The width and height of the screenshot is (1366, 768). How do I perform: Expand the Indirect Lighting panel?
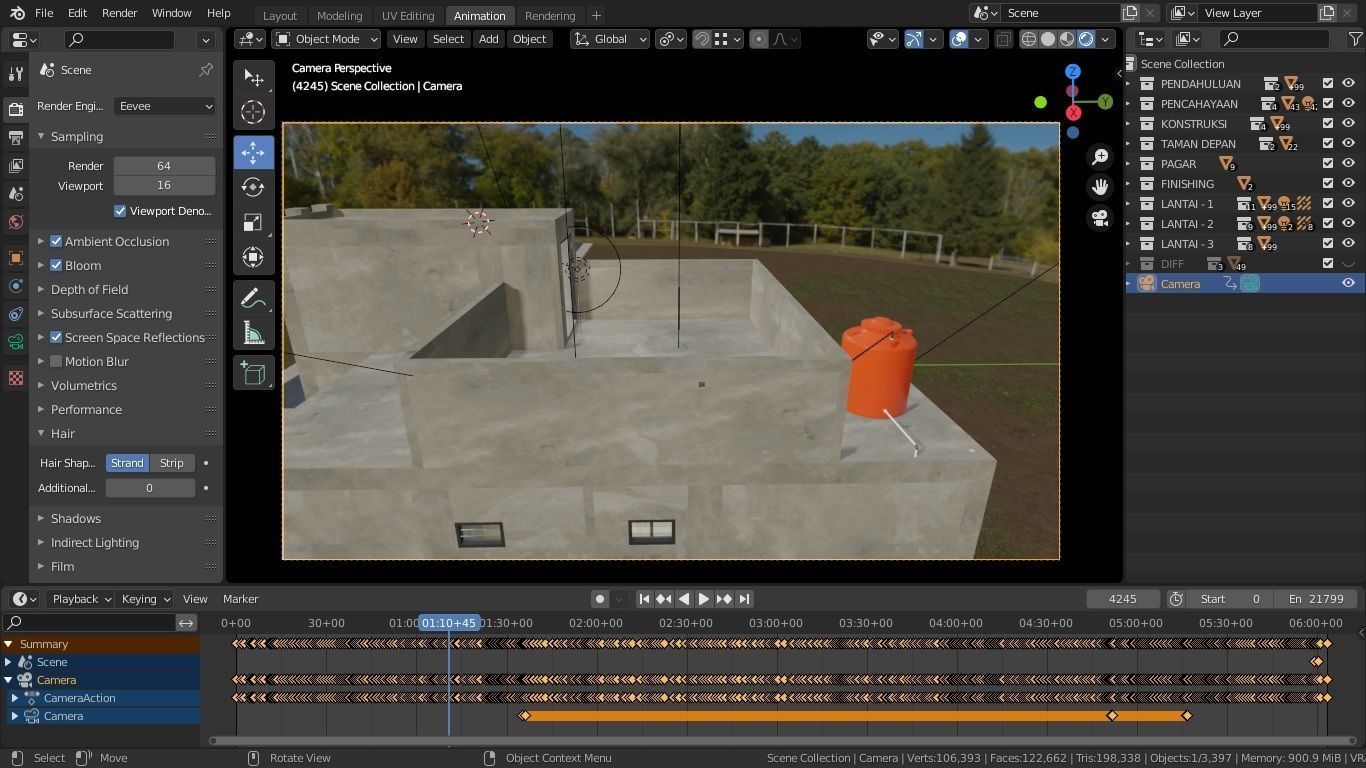[x=95, y=542]
